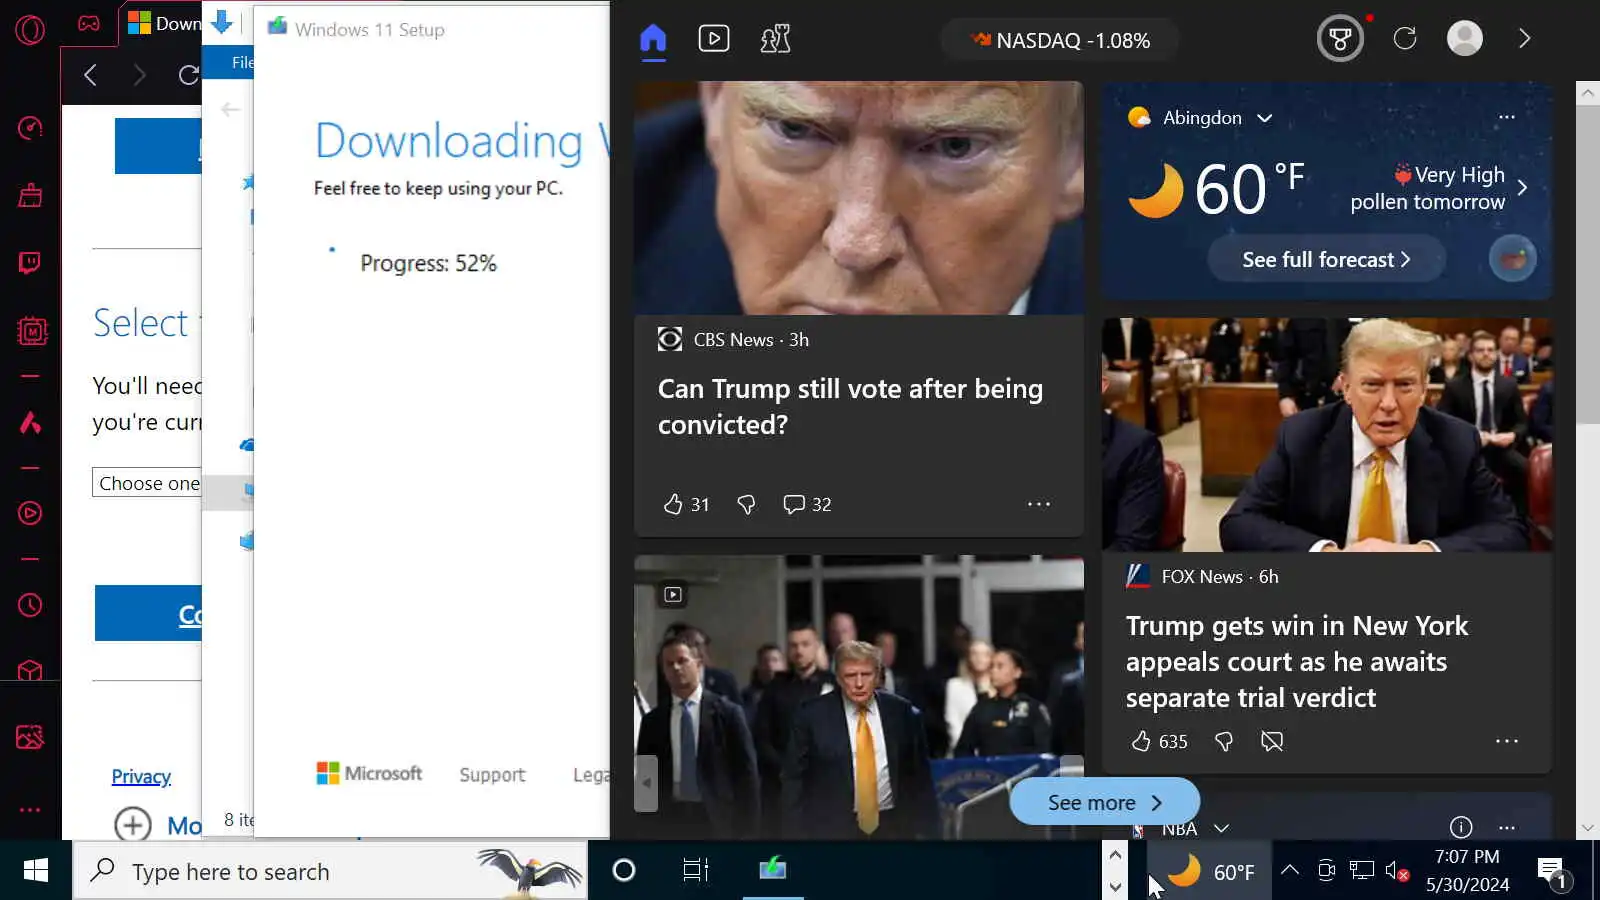Open the NASDAQ -1.08% stock ticker
Screen dimensions: 1600x900
(x=1060, y=40)
